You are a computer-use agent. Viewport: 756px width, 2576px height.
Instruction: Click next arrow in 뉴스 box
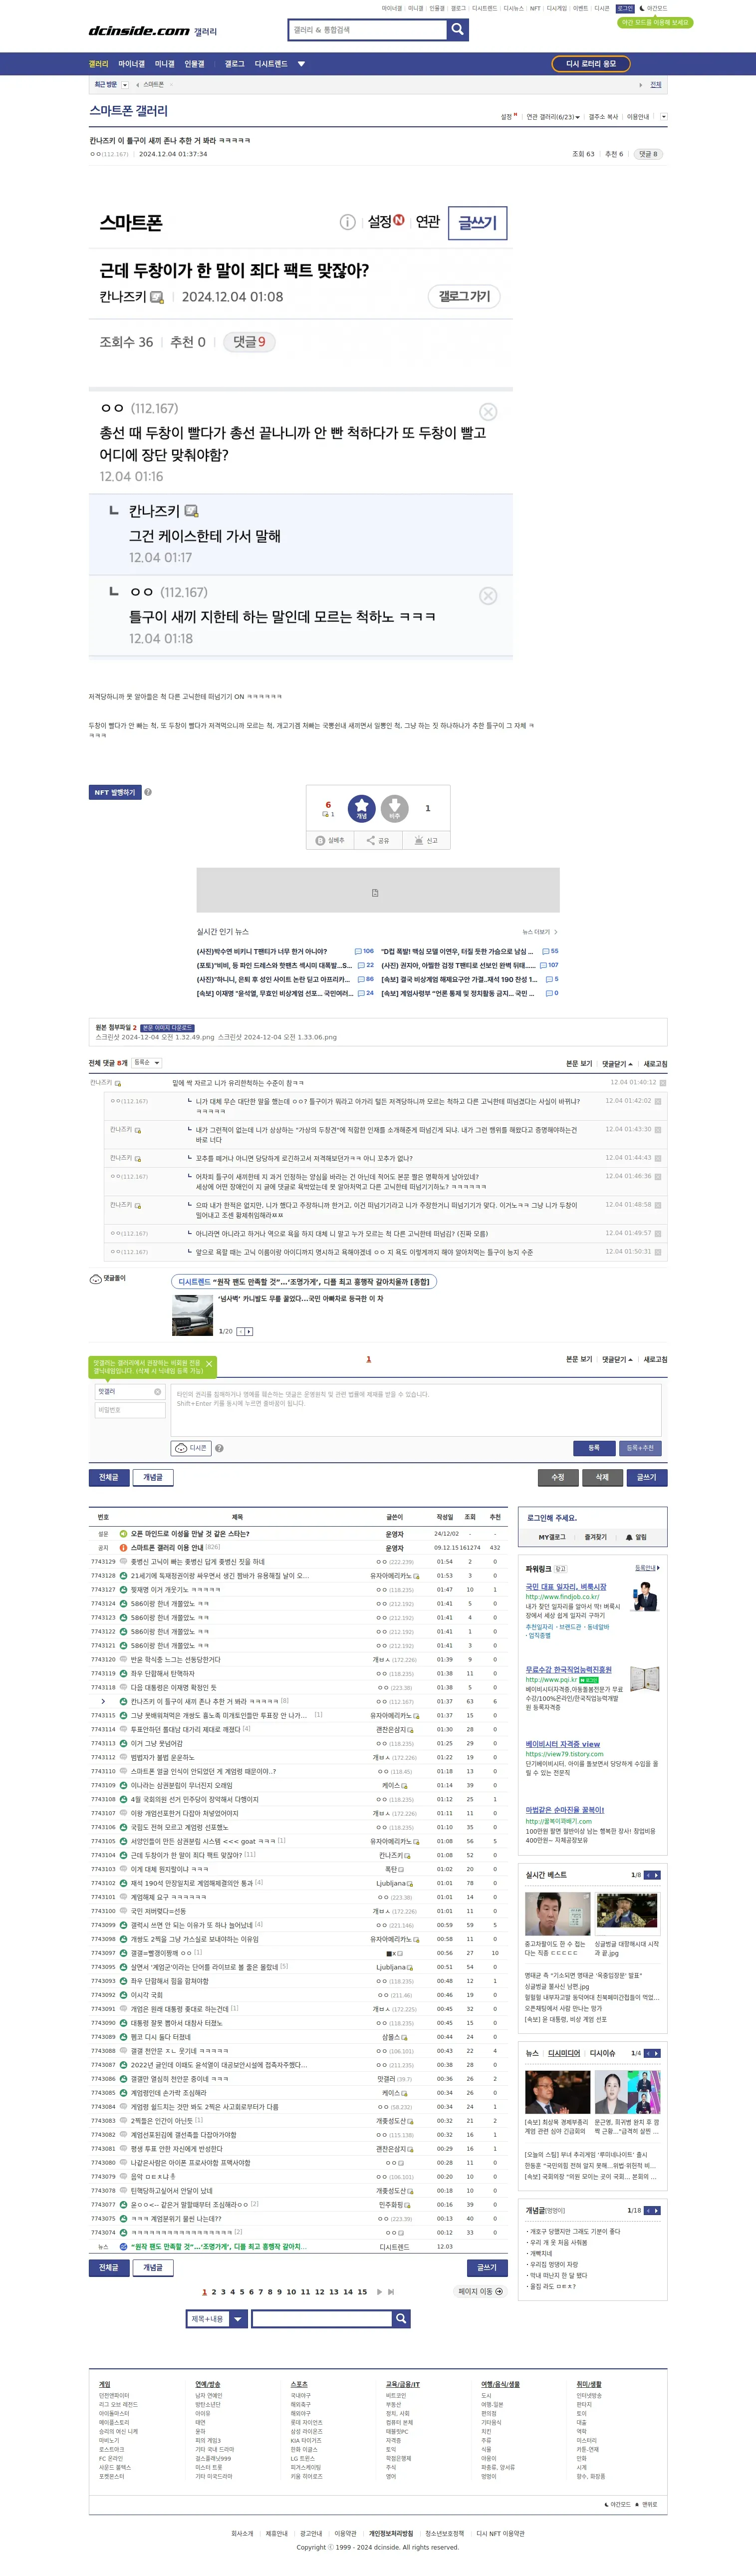(656, 2053)
